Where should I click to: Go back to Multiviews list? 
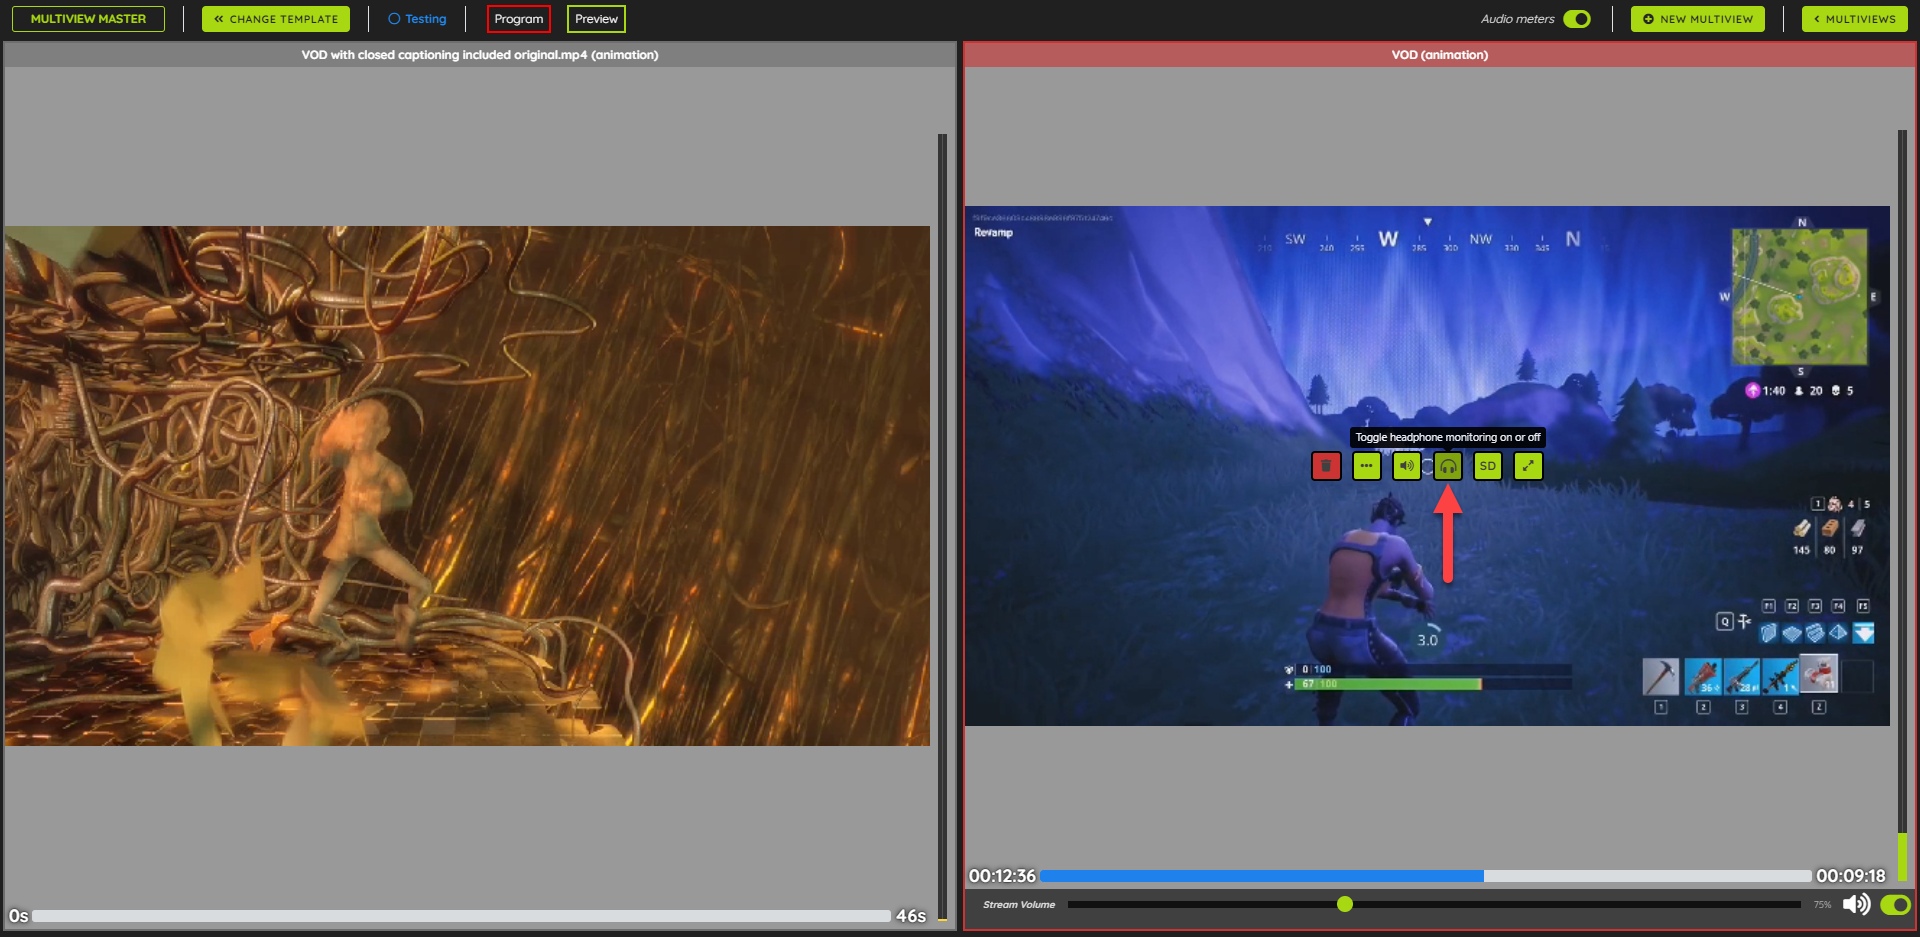(x=1855, y=19)
